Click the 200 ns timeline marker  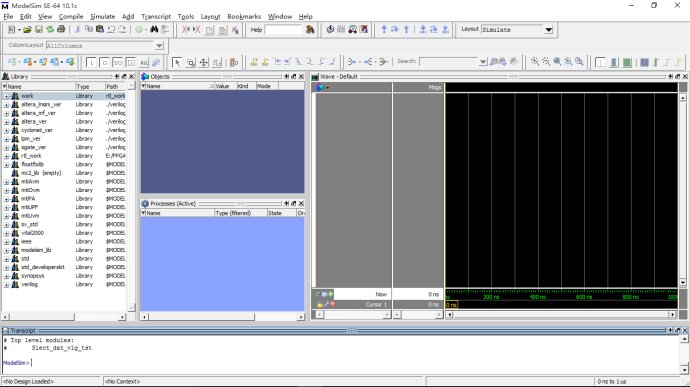[x=491, y=297]
